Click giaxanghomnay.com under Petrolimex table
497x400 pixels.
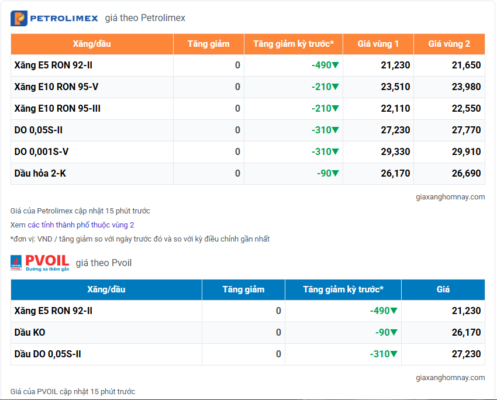[x=450, y=197]
